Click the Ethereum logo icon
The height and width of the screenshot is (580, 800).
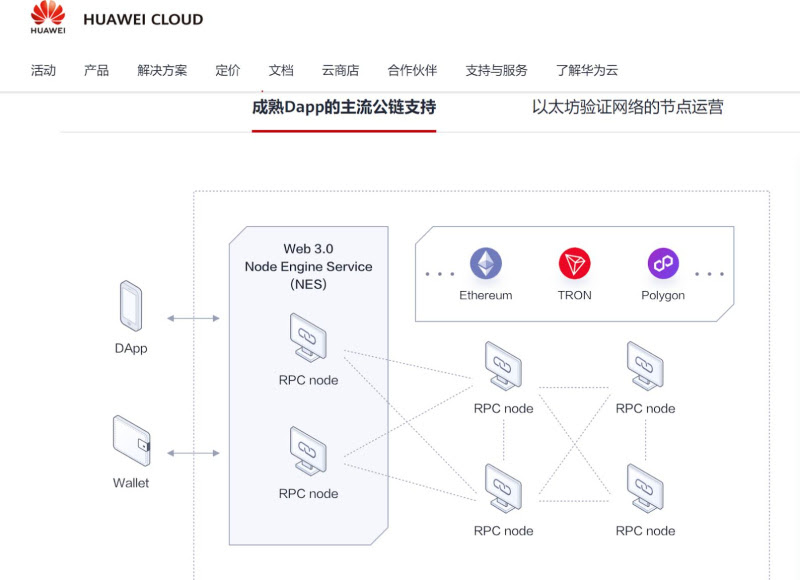(x=486, y=263)
